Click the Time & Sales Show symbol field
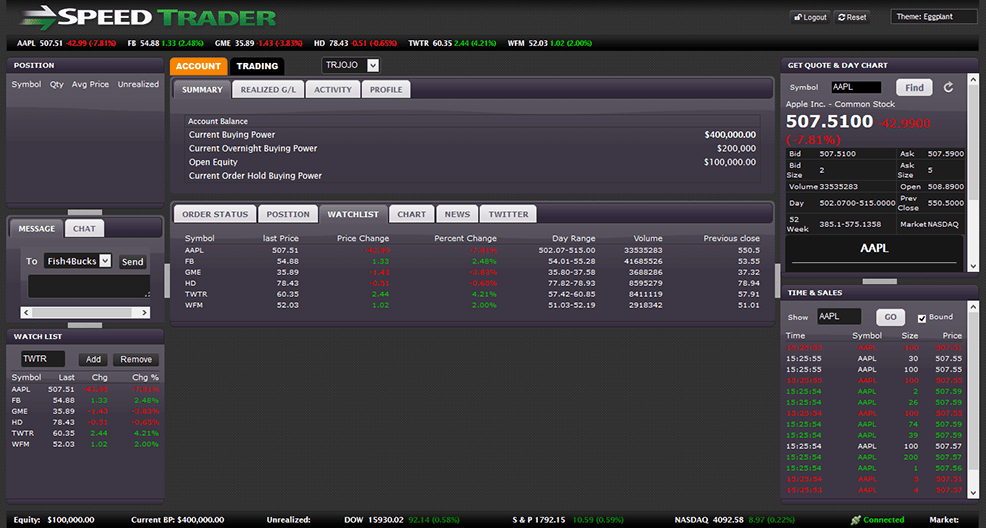The width and height of the screenshot is (986, 528). coord(839,317)
